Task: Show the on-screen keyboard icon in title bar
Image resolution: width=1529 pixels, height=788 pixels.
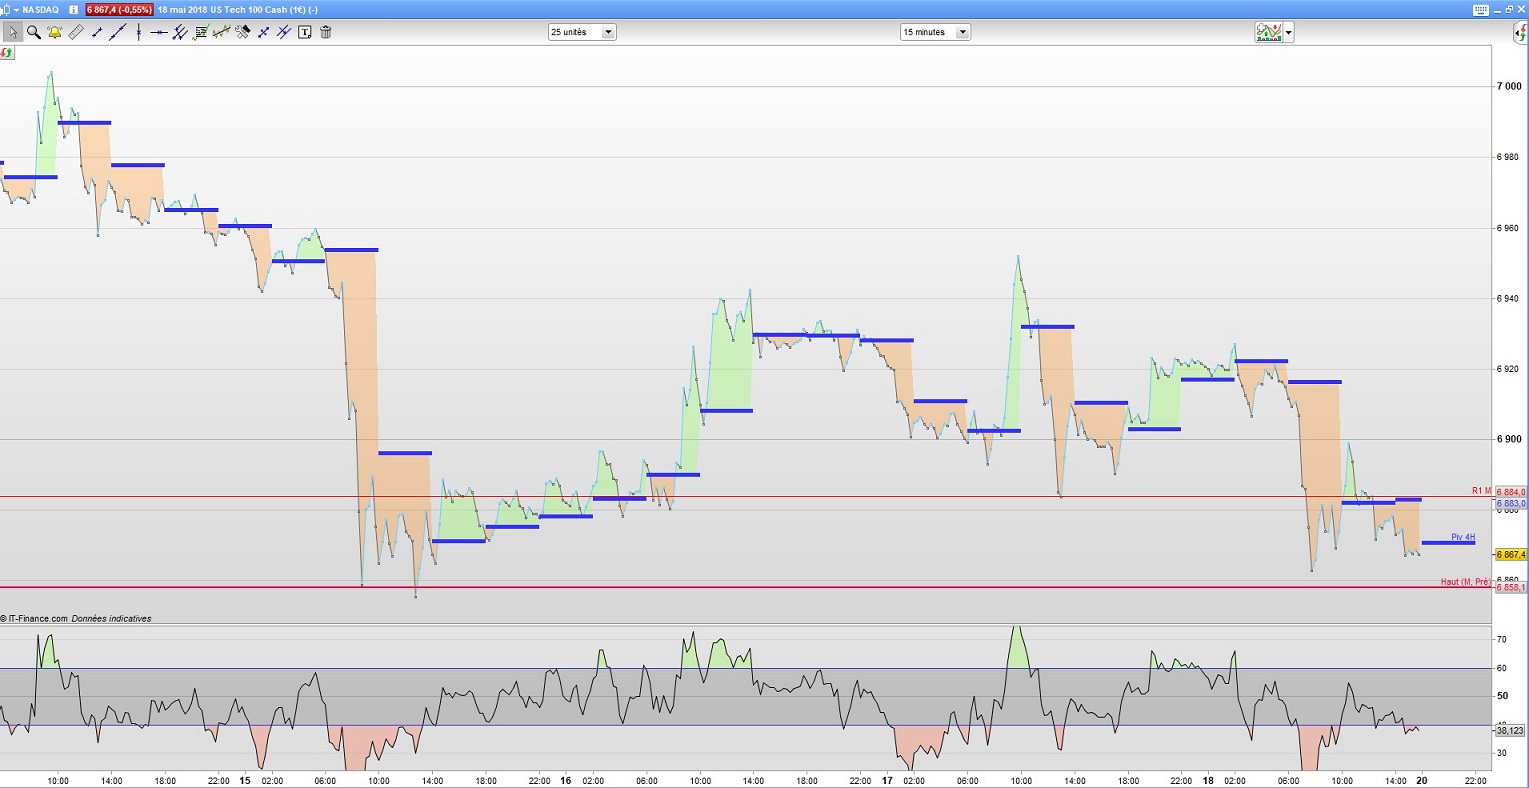Action: tap(1481, 9)
